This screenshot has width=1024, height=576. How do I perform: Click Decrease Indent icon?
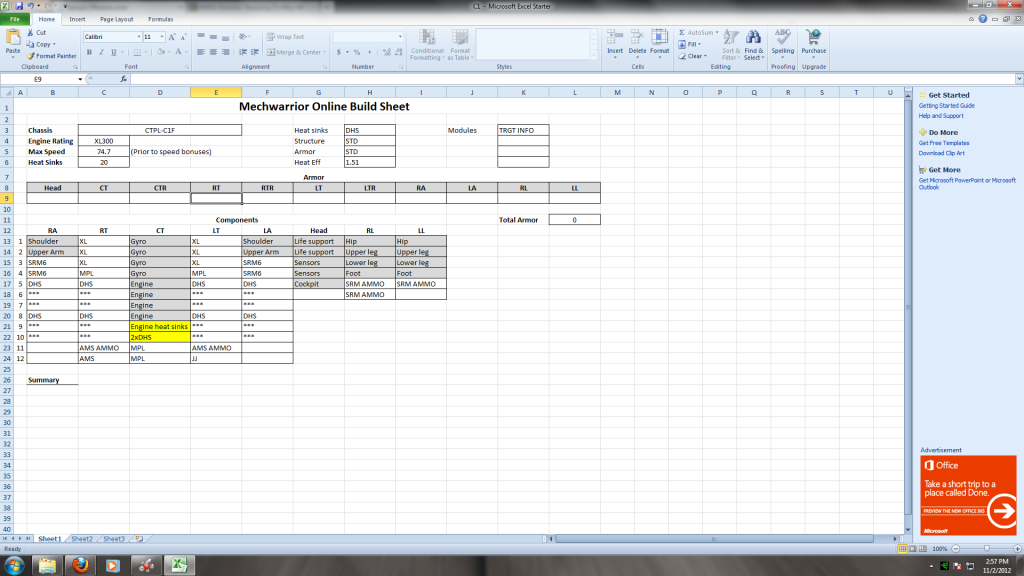point(243,52)
